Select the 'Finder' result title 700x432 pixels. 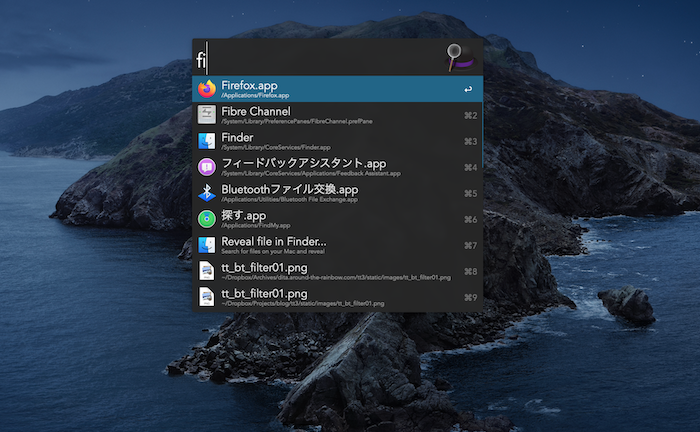(x=237, y=137)
